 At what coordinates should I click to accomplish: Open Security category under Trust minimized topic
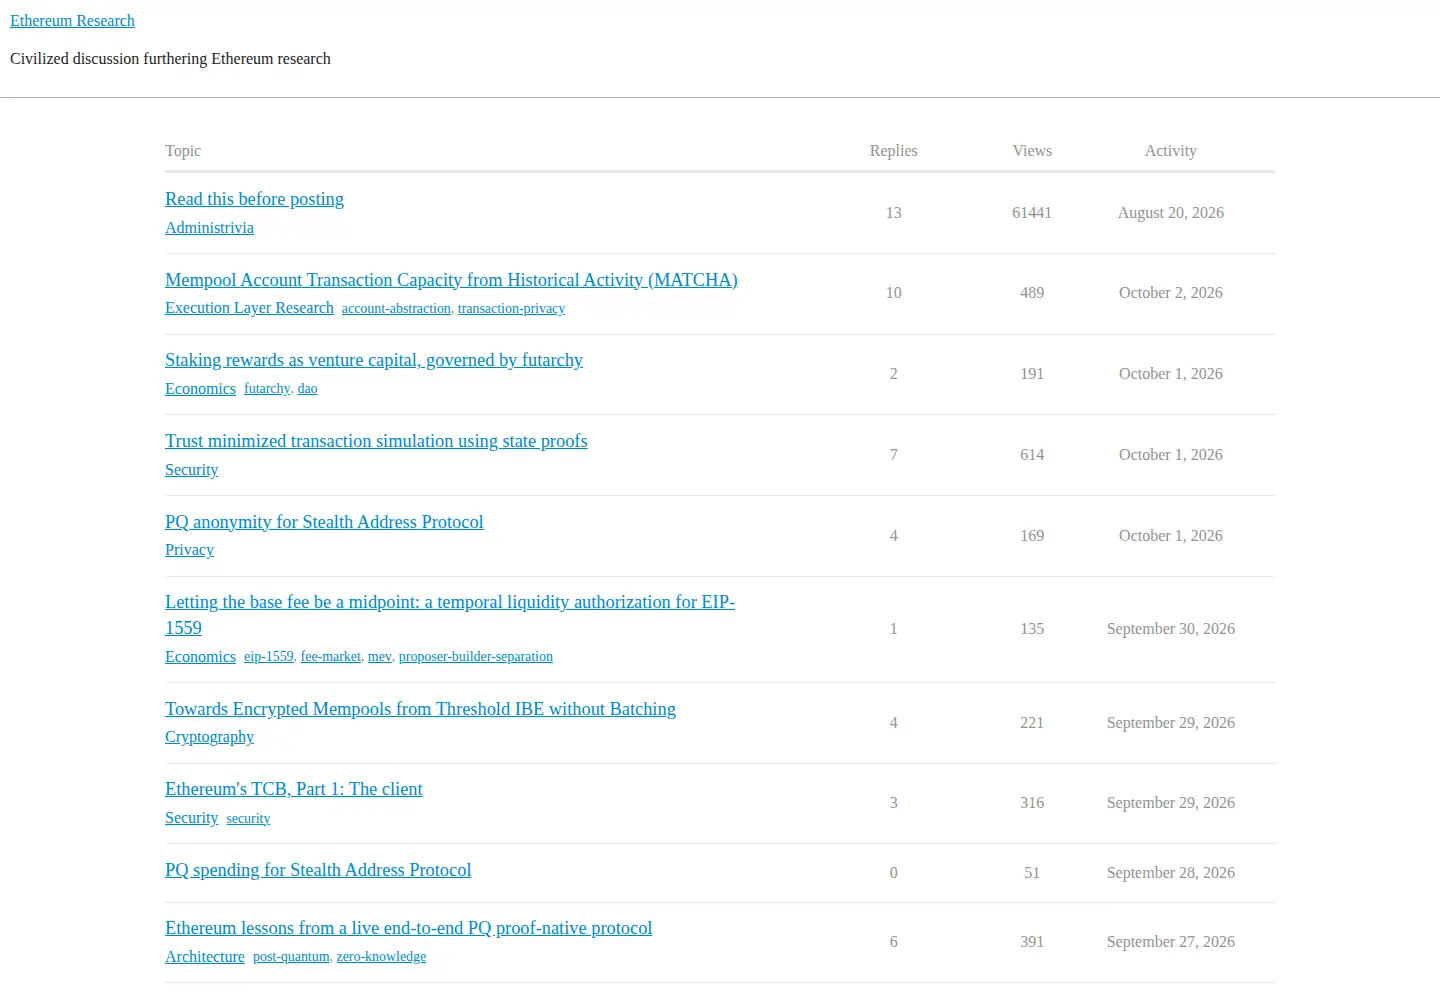[191, 470]
